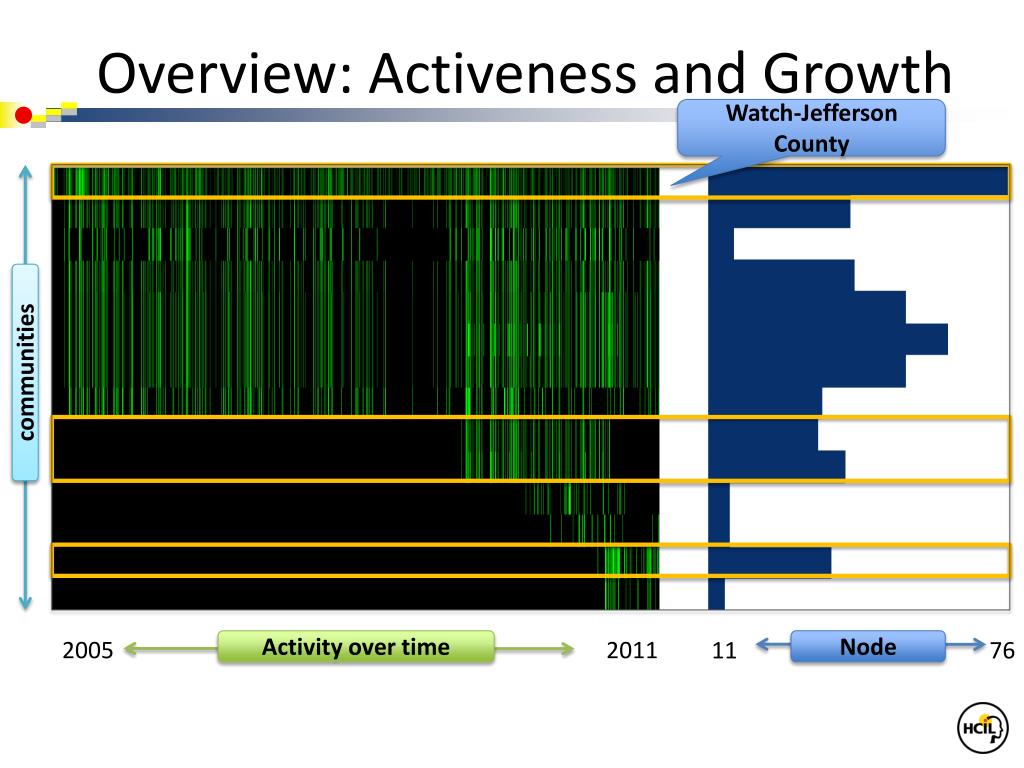Click the Activity over time label

356,647
